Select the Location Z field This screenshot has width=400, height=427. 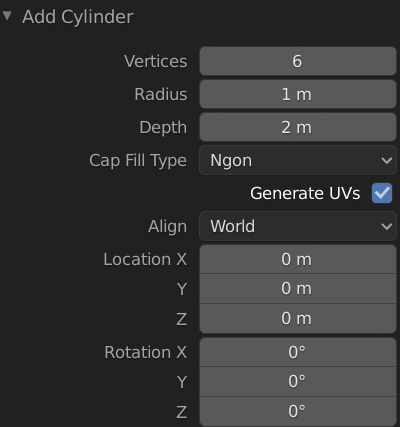point(298,318)
